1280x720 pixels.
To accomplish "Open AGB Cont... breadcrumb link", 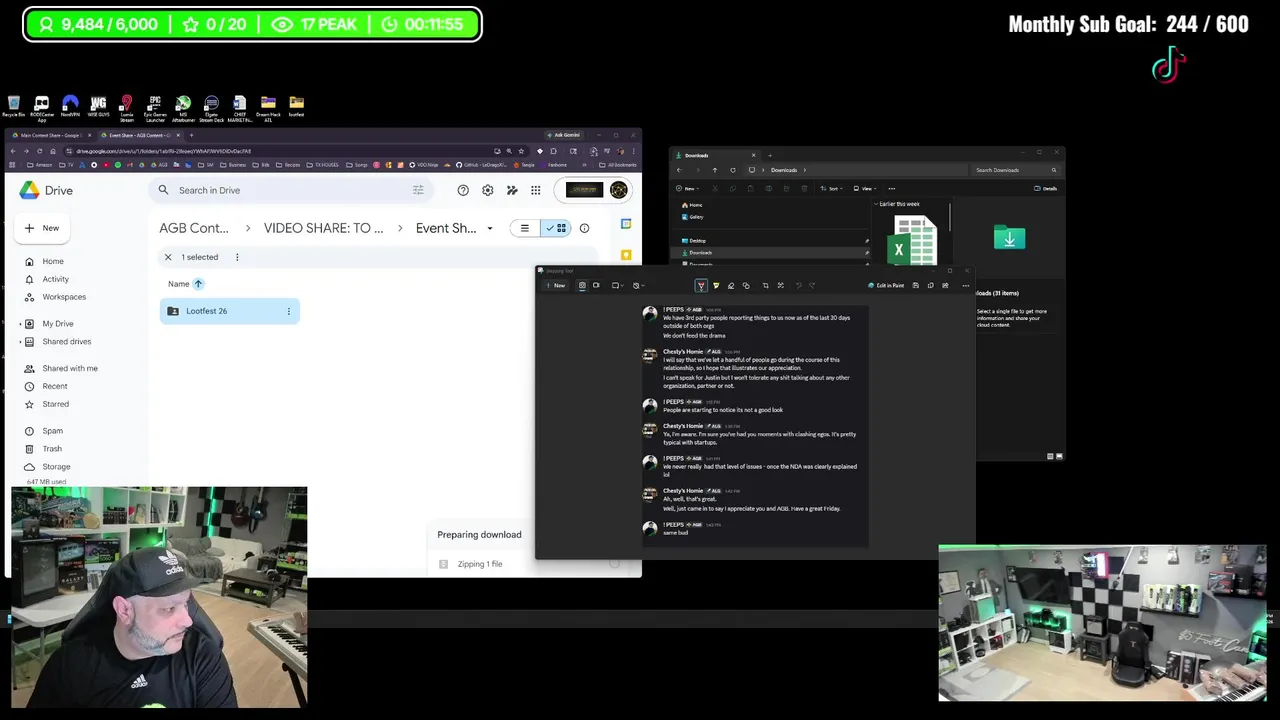I will pos(194,228).
